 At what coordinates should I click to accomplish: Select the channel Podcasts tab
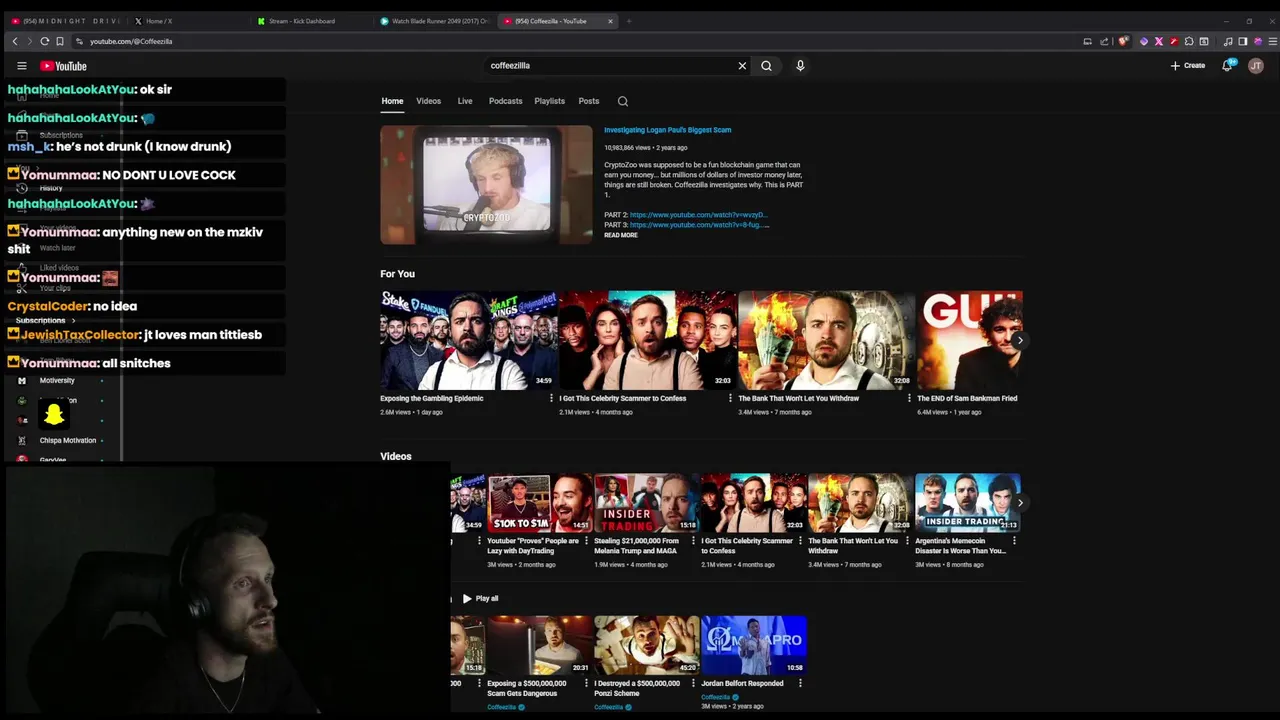[x=505, y=101]
